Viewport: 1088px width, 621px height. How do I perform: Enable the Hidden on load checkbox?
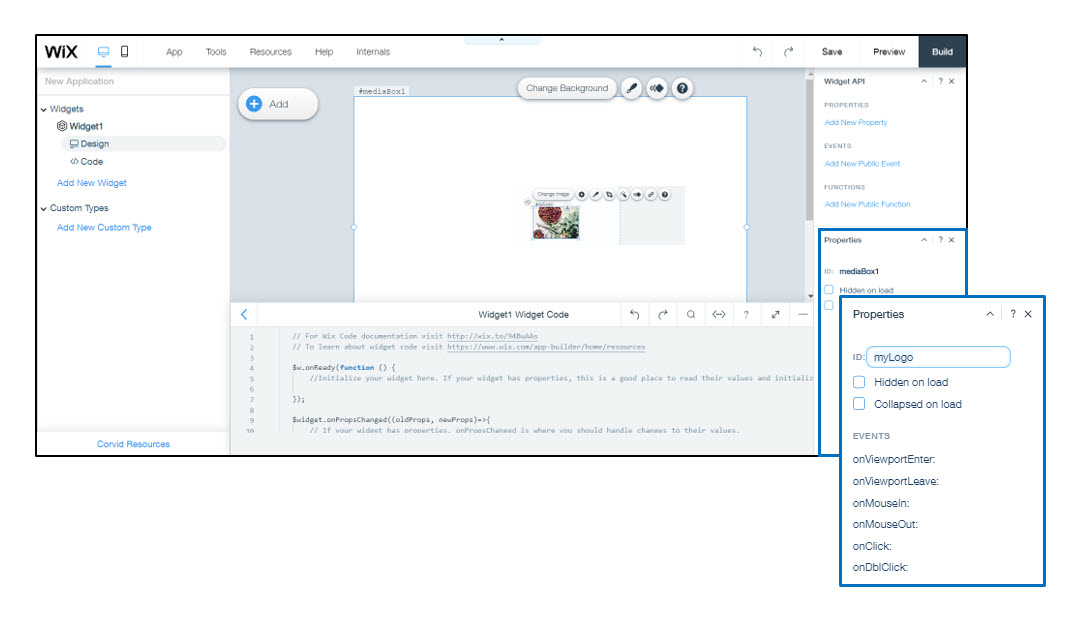coord(859,382)
